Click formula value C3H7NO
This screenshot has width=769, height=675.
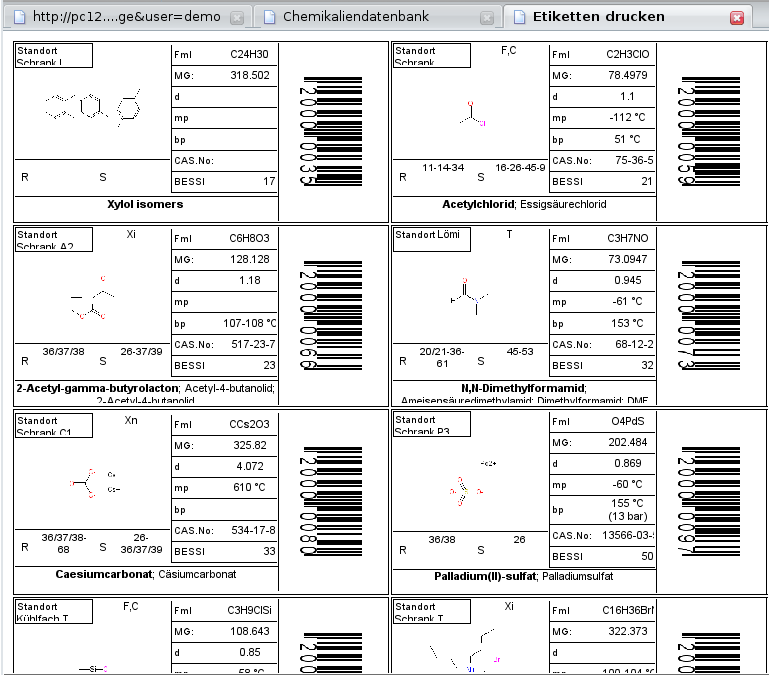tap(627, 238)
